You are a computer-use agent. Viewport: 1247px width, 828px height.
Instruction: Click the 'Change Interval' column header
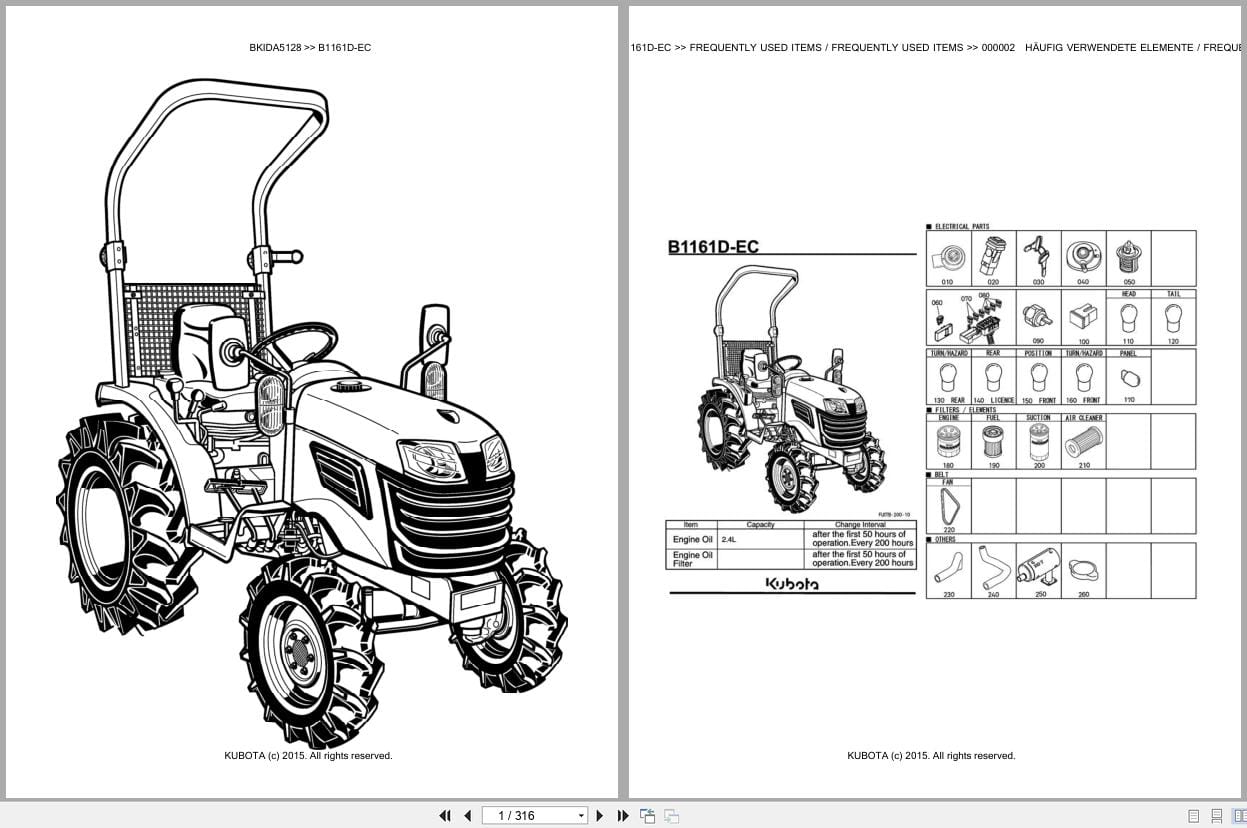pyautogui.click(x=860, y=524)
